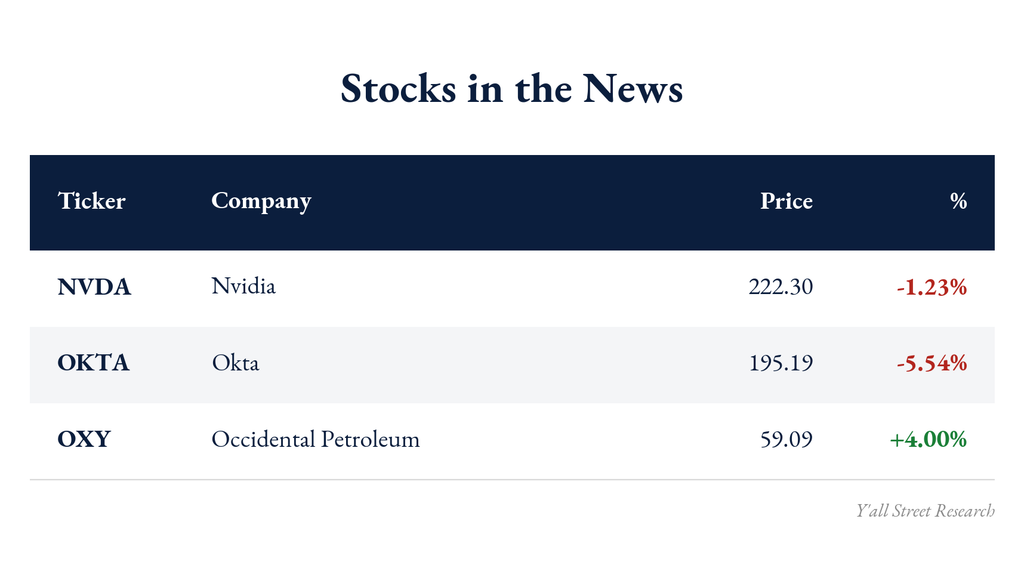This screenshot has width=1024, height=575.
Task: Click the Okta company name
Action: (x=235, y=363)
